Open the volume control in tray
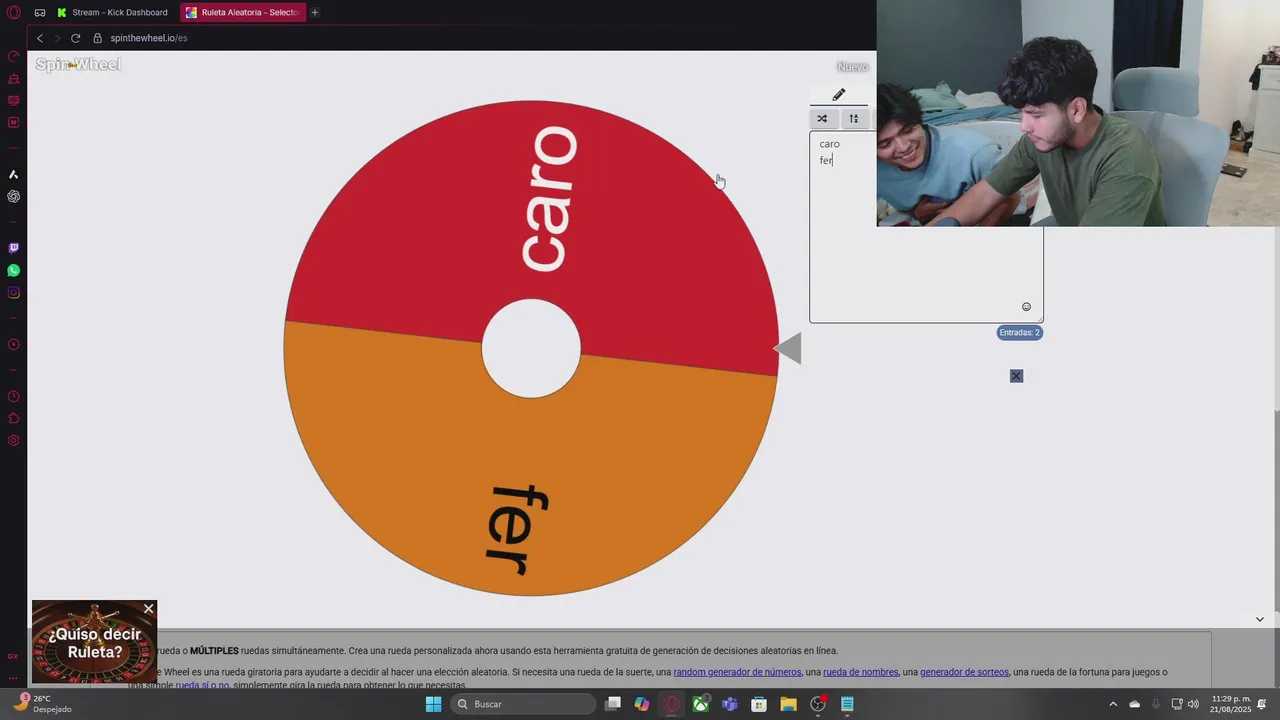1280x720 pixels. [1193, 704]
